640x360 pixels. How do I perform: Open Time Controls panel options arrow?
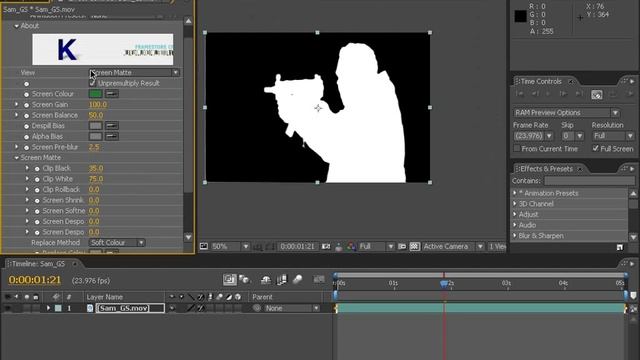pyautogui.click(x=632, y=81)
